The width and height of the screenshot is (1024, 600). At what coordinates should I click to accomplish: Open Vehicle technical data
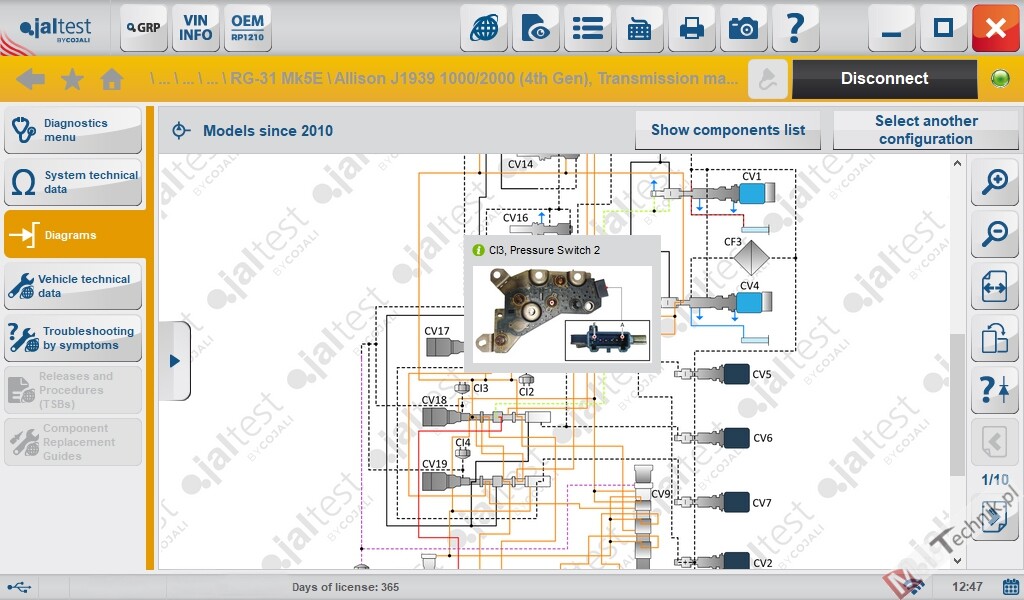pos(73,286)
